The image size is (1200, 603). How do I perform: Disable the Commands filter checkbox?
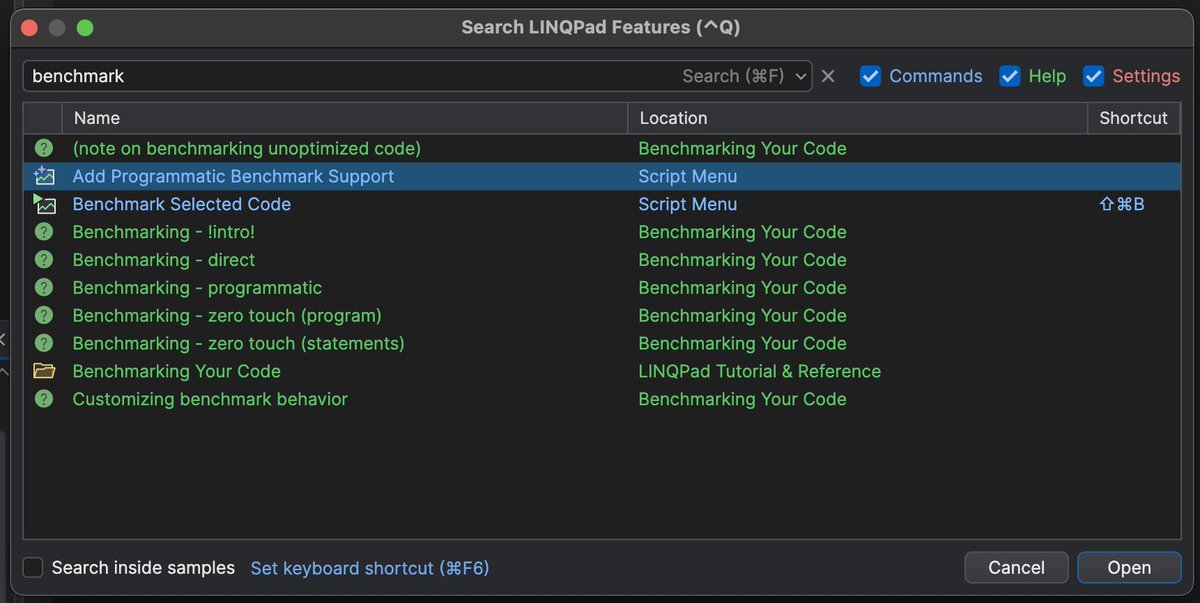870,75
